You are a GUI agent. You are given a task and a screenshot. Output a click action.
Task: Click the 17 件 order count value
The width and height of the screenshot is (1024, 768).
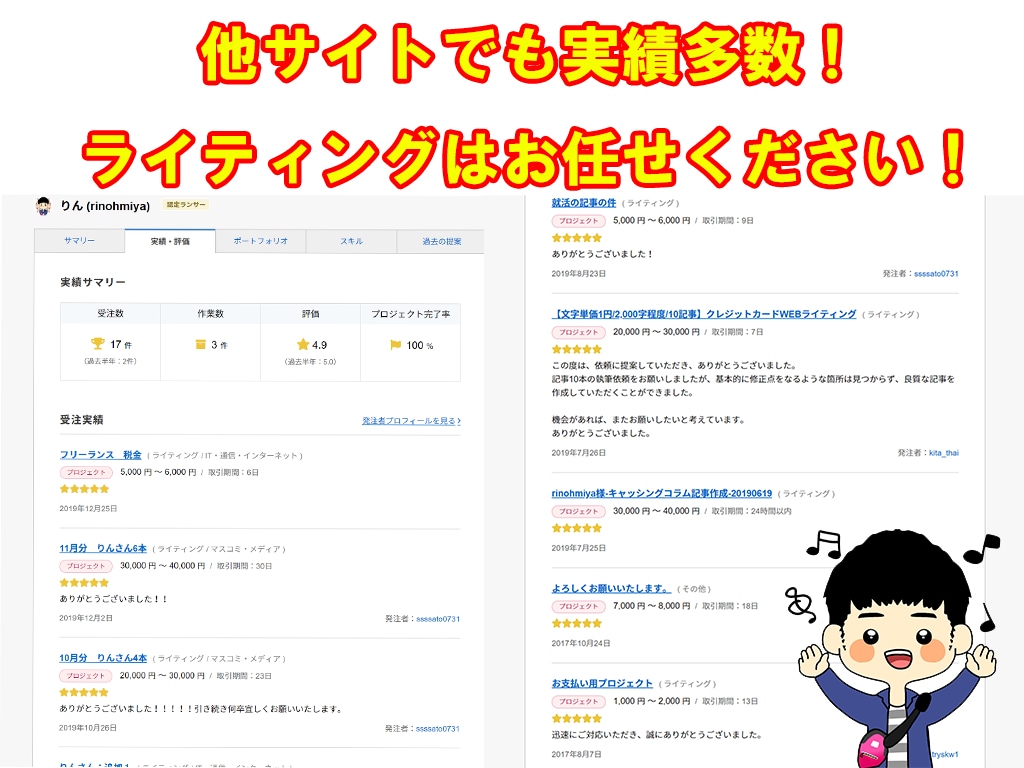pyautogui.click(x=121, y=344)
